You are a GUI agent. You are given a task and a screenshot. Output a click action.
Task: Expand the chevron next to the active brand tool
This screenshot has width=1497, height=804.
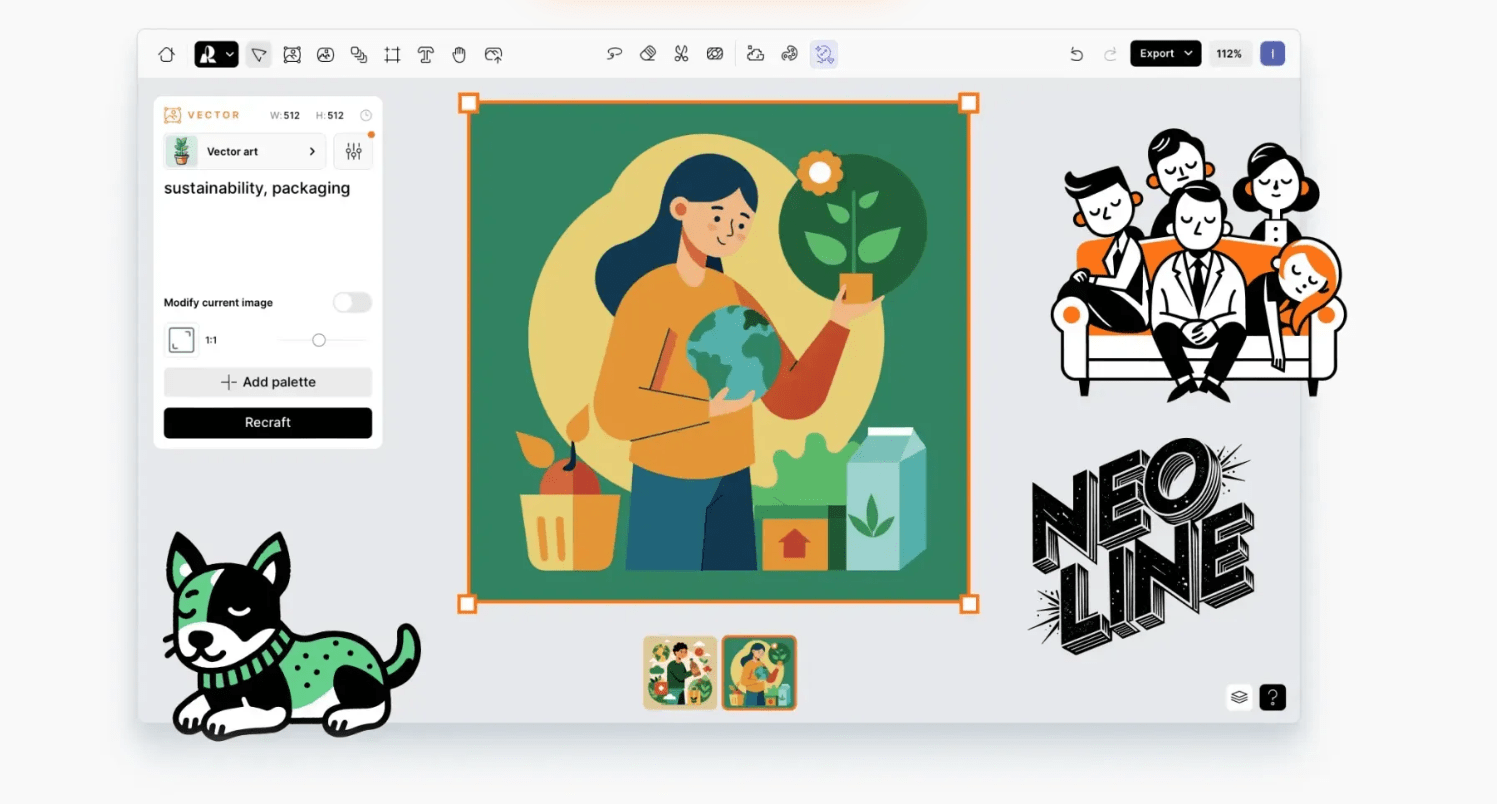click(x=230, y=55)
